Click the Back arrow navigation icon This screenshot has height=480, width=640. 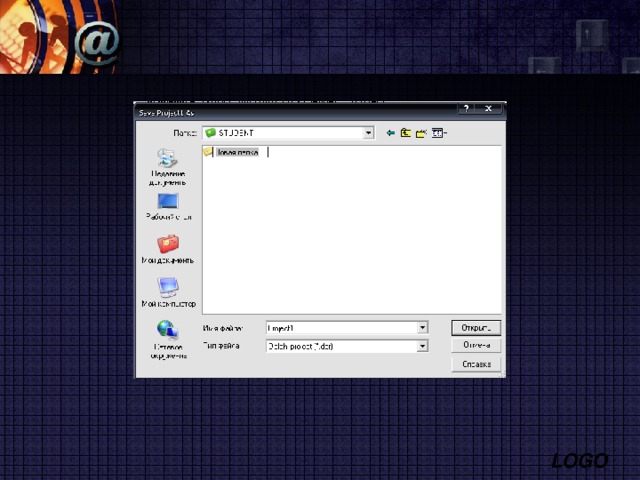pyautogui.click(x=391, y=132)
